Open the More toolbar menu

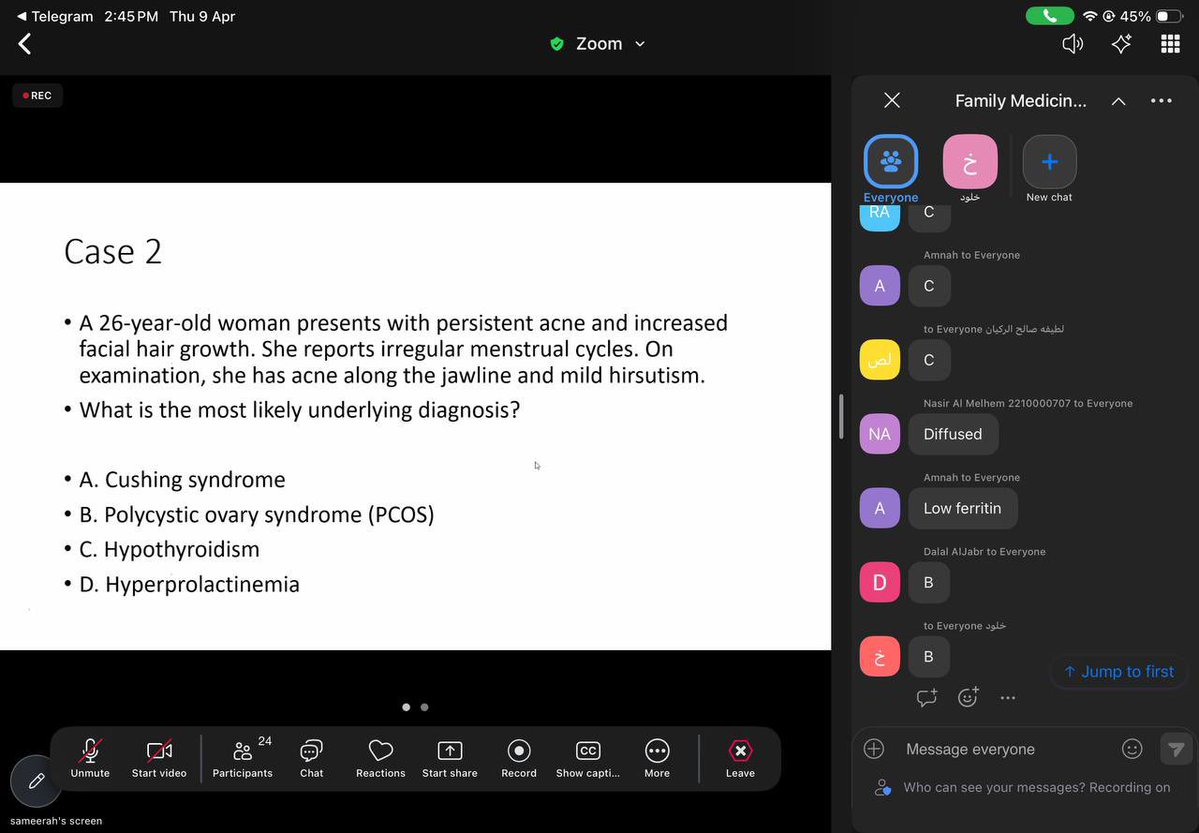click(x=657, y=759)
